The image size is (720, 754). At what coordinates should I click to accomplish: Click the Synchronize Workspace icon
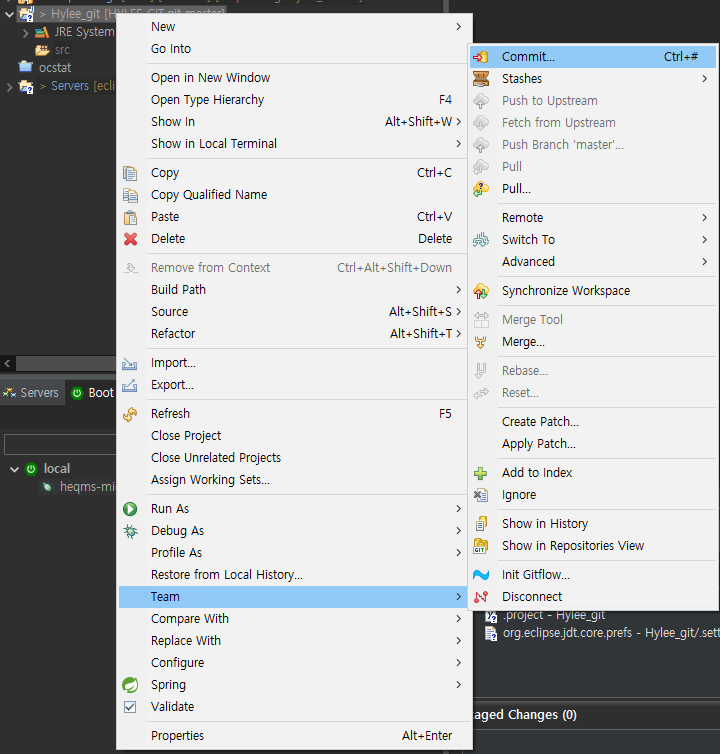(x=481, y=291)
